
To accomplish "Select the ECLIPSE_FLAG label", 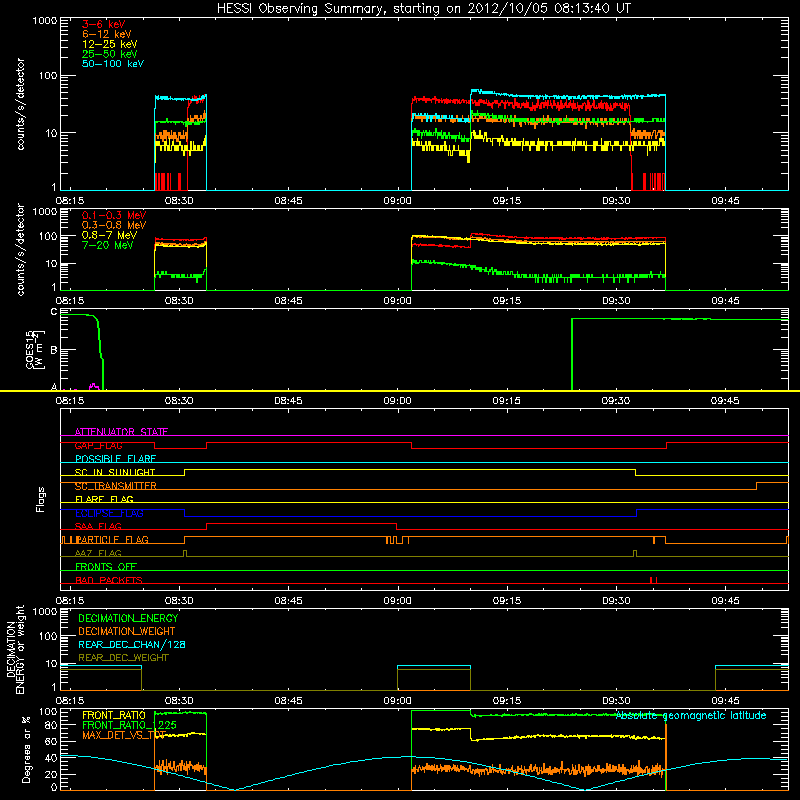I will pos(109,513).
